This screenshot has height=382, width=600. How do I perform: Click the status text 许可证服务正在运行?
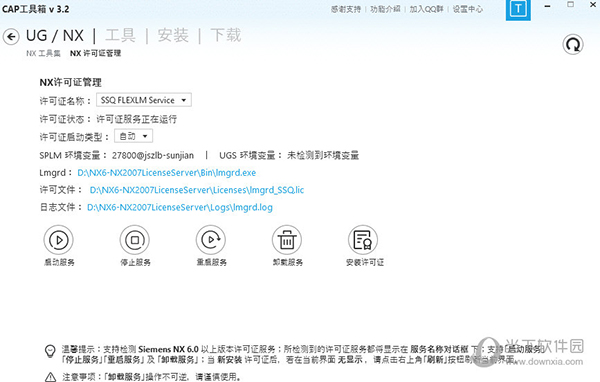coord(136,119)
